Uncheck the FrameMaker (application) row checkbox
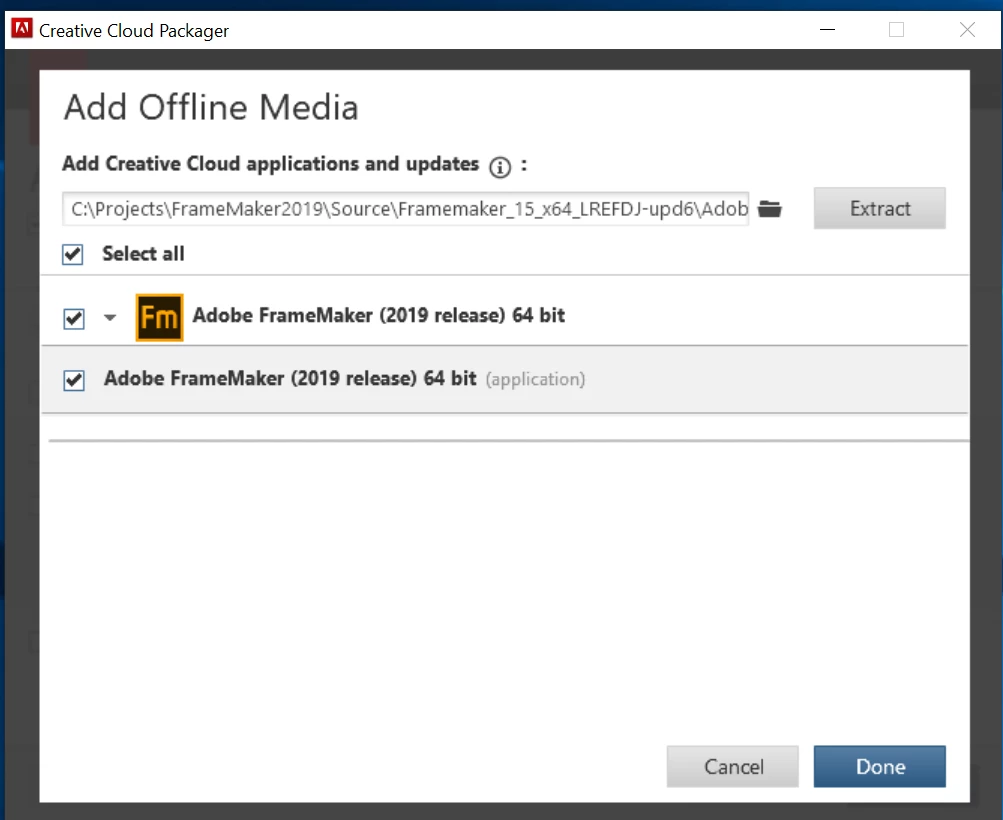 [74, 380]
